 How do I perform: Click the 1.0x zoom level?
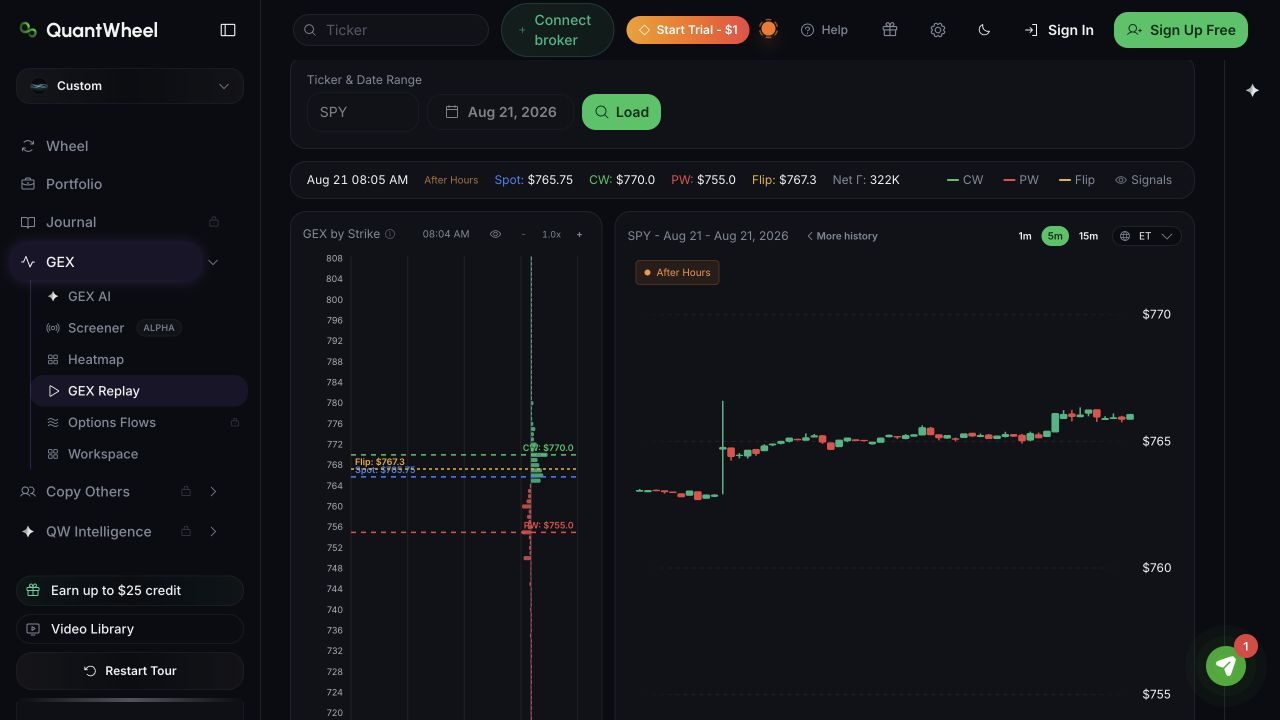[551, 234]
